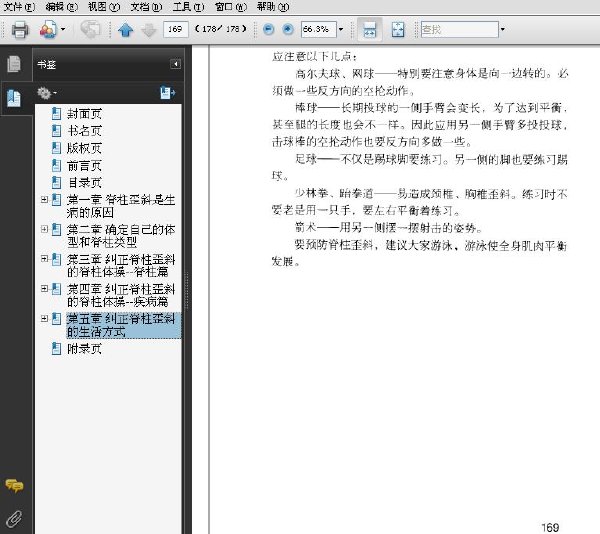Click page total indicator (178/178)
600x534 pixels.
tap(220, 29)
